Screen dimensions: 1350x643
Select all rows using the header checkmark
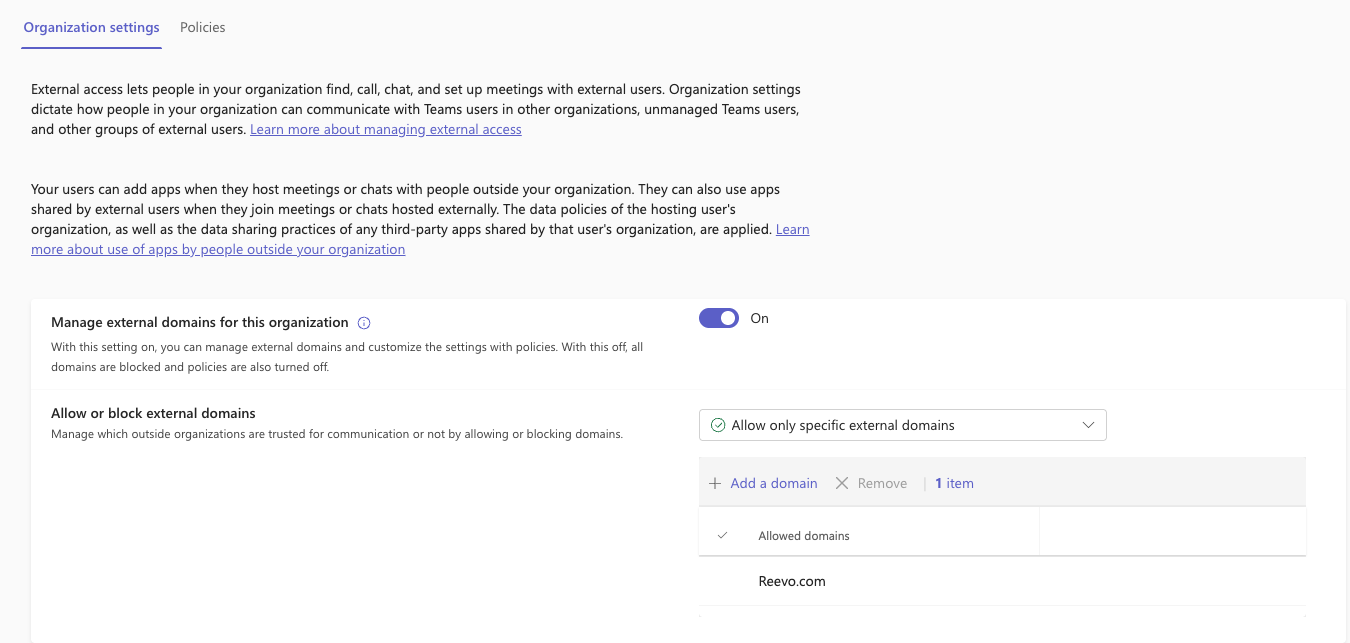point(722,536)
